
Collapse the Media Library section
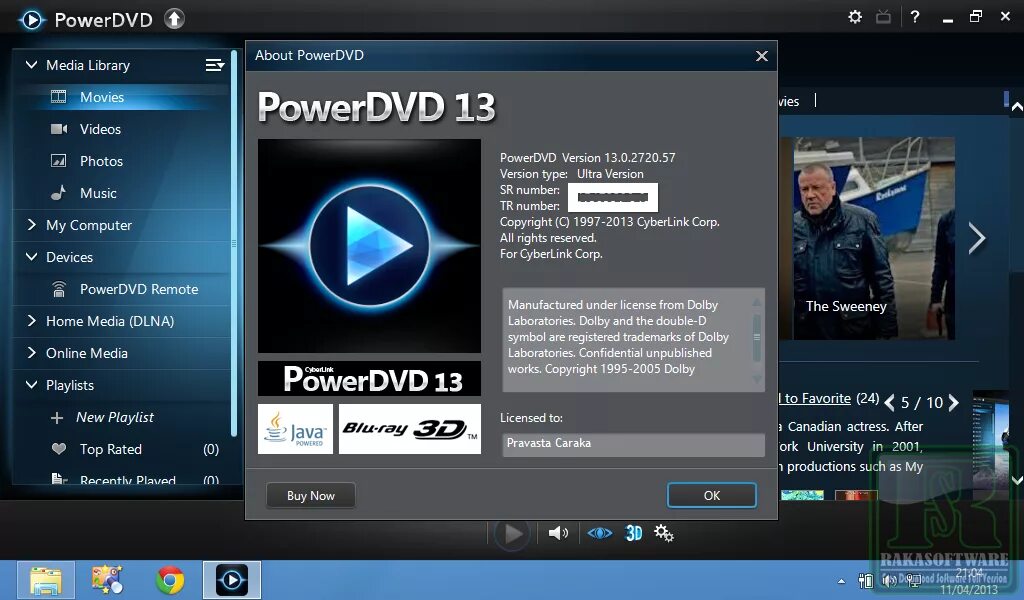pos(31,65)
